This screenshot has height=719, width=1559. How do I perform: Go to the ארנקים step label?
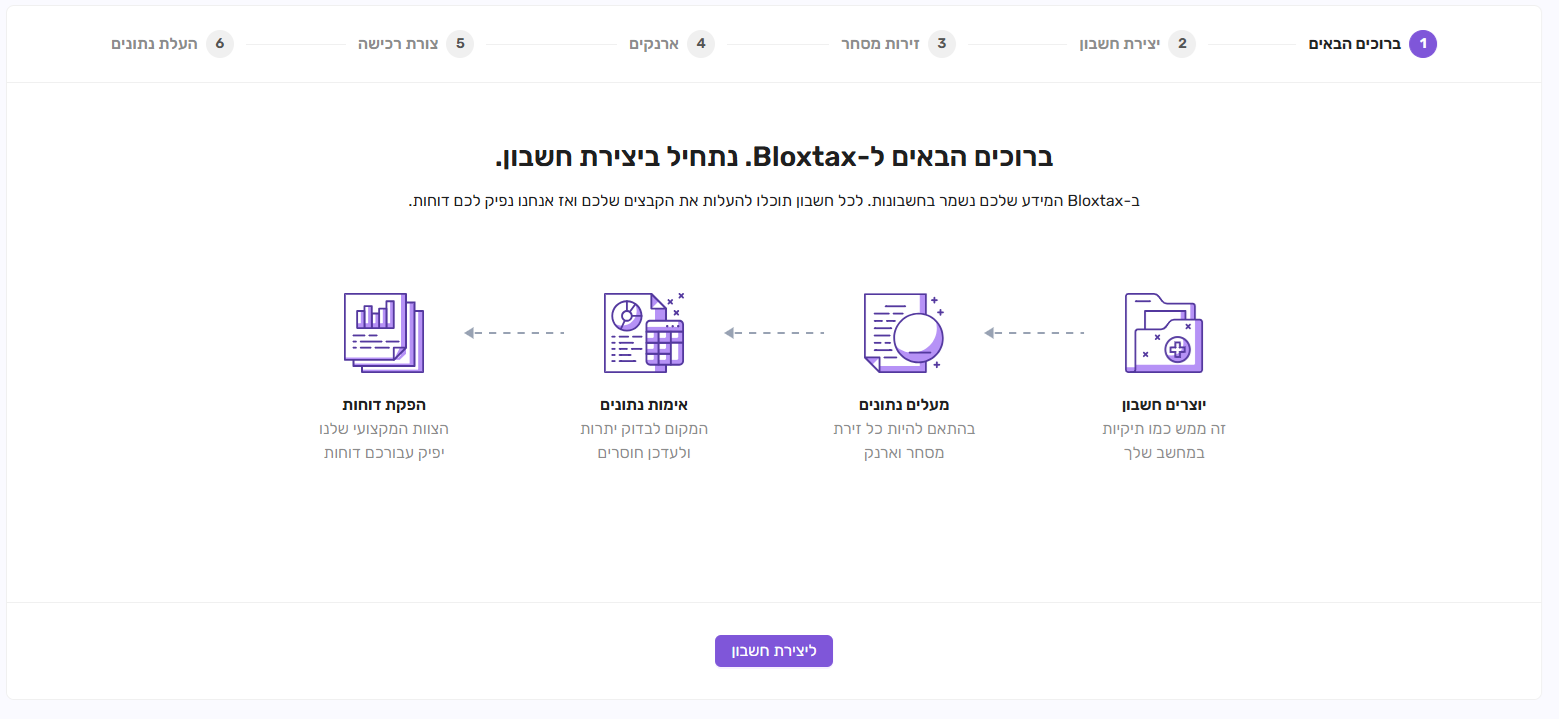tap(654, 44)
